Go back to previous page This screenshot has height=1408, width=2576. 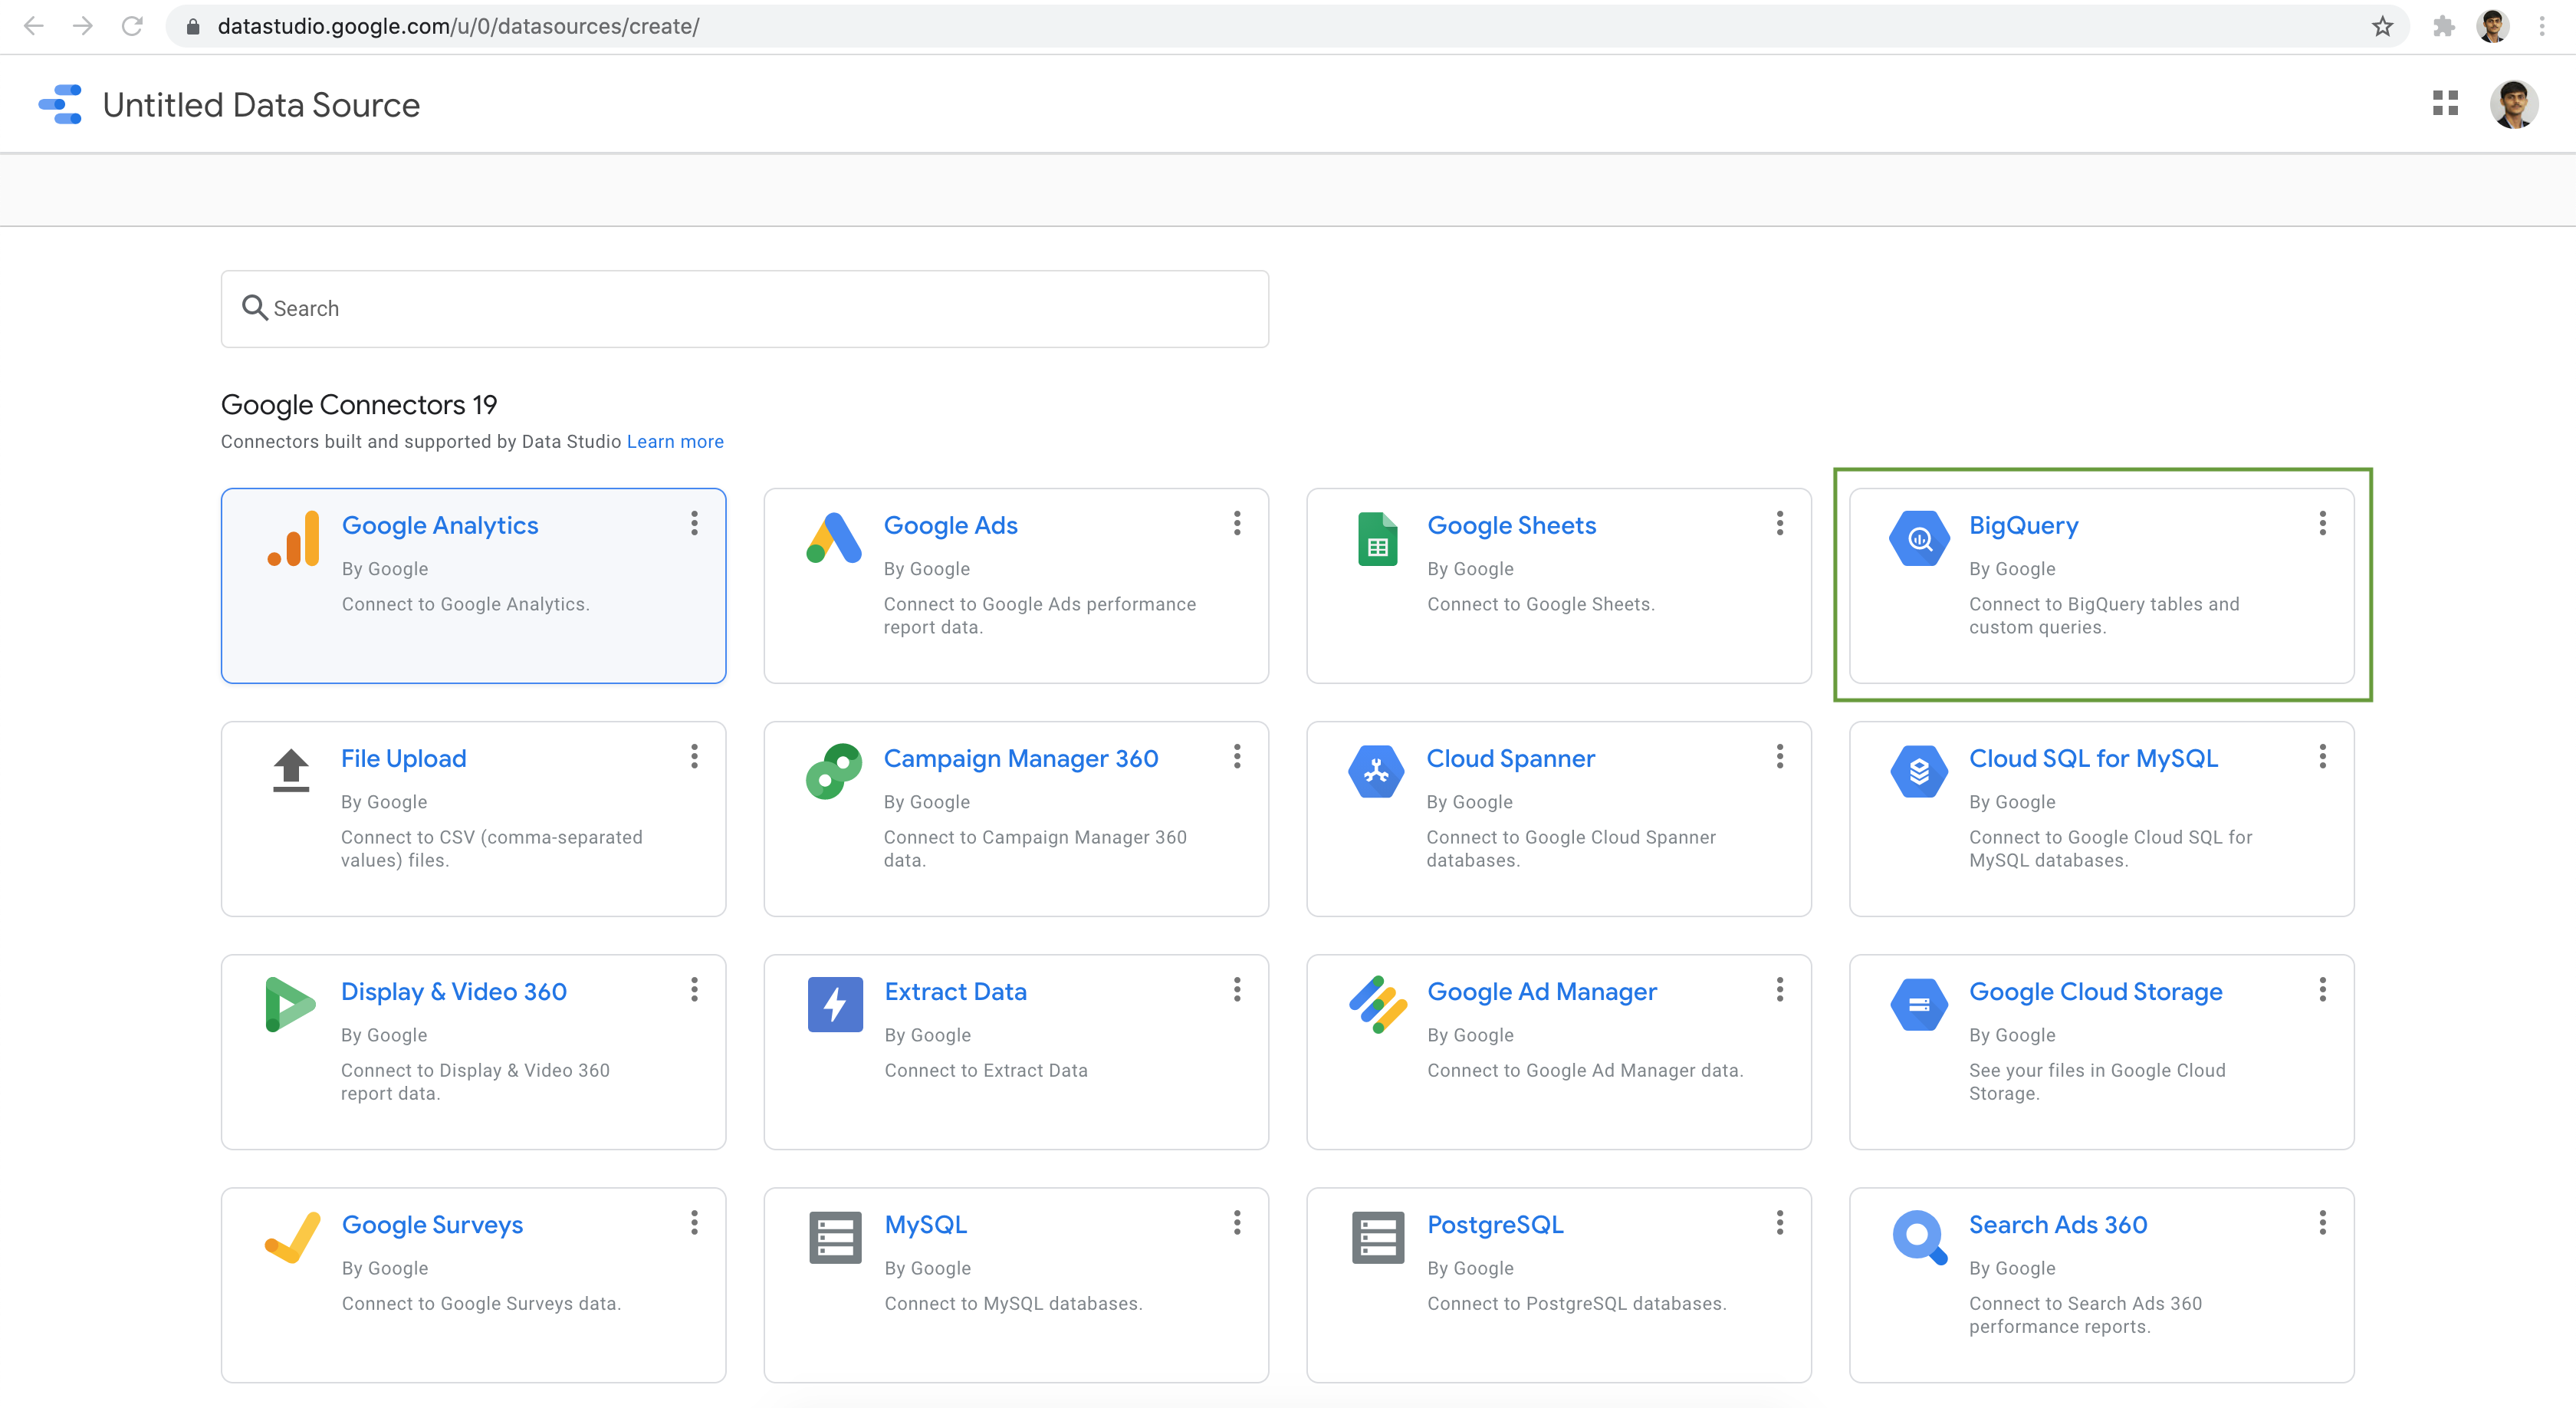34,26
